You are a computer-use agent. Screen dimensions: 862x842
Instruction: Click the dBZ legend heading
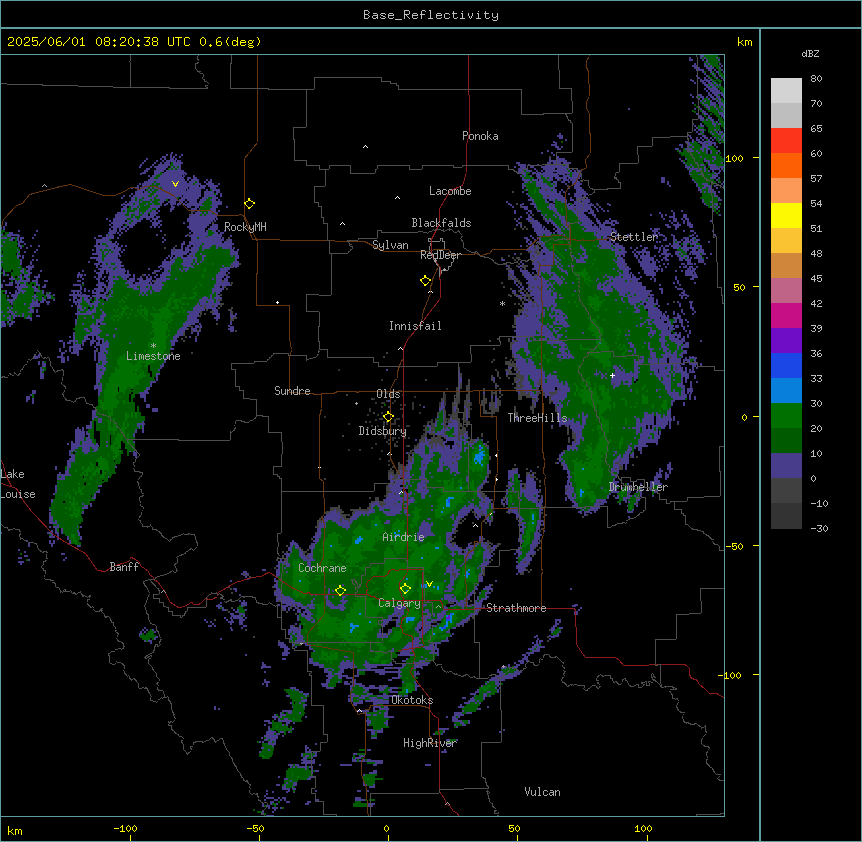[x=810, y=54]
